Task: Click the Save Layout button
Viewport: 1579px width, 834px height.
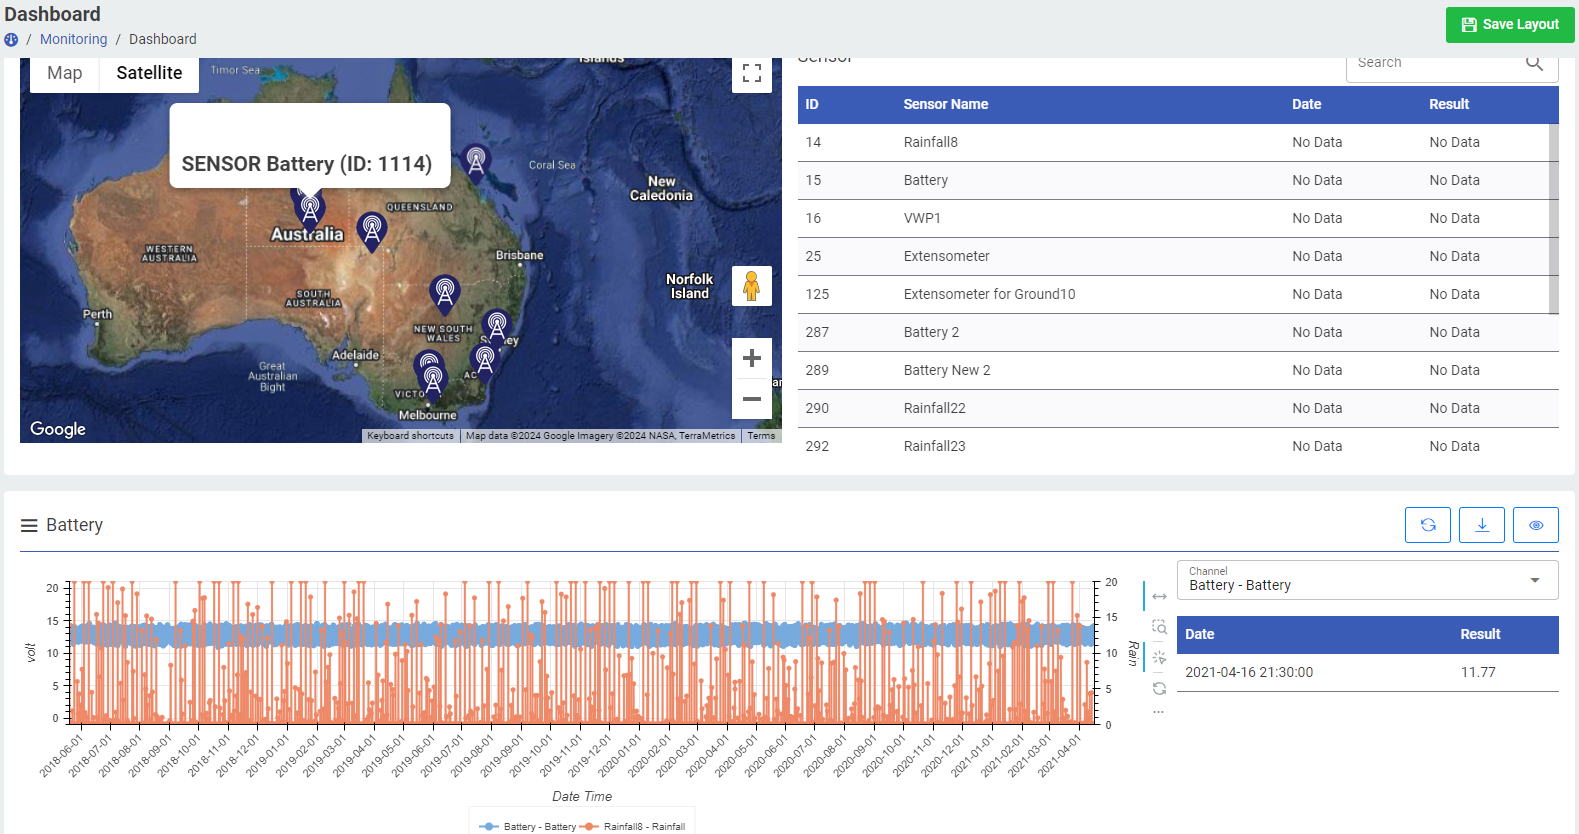Action: point(1509,25)
